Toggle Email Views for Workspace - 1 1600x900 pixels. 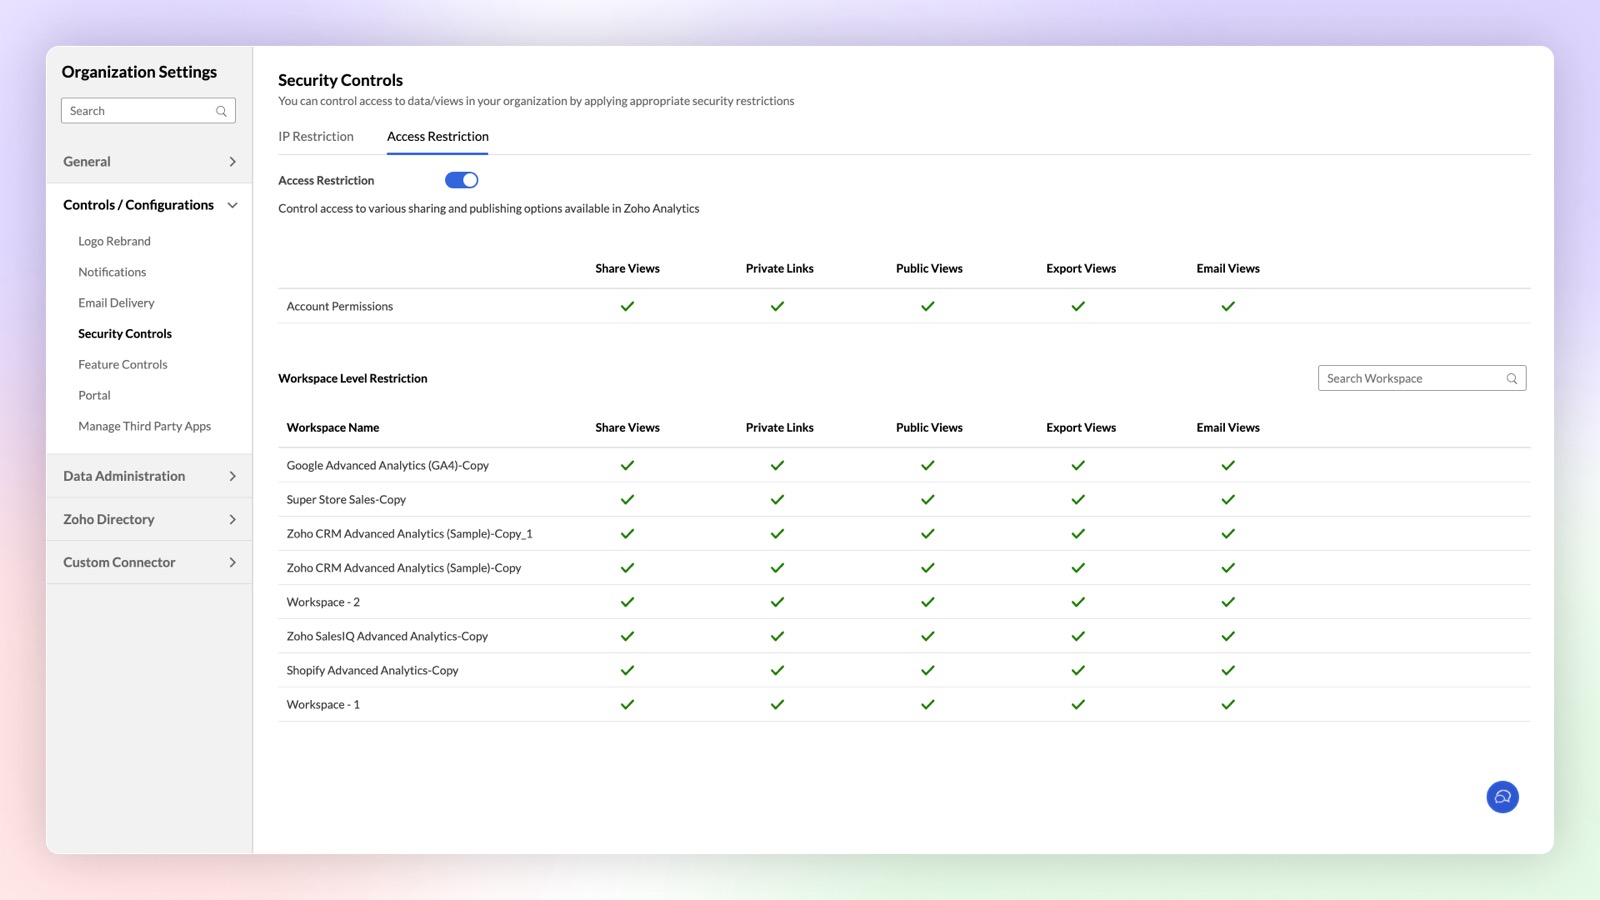click(x=1228, y=704)
